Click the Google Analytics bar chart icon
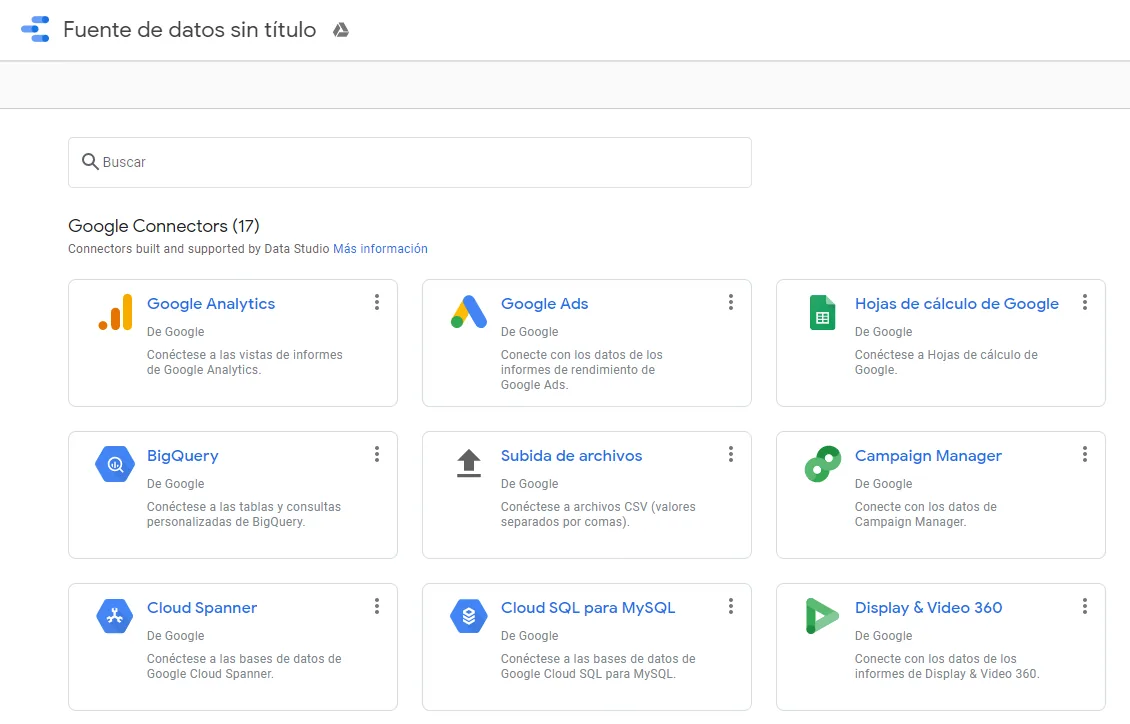This screenshot has height=724, width=1130. [x=115, y=312]
